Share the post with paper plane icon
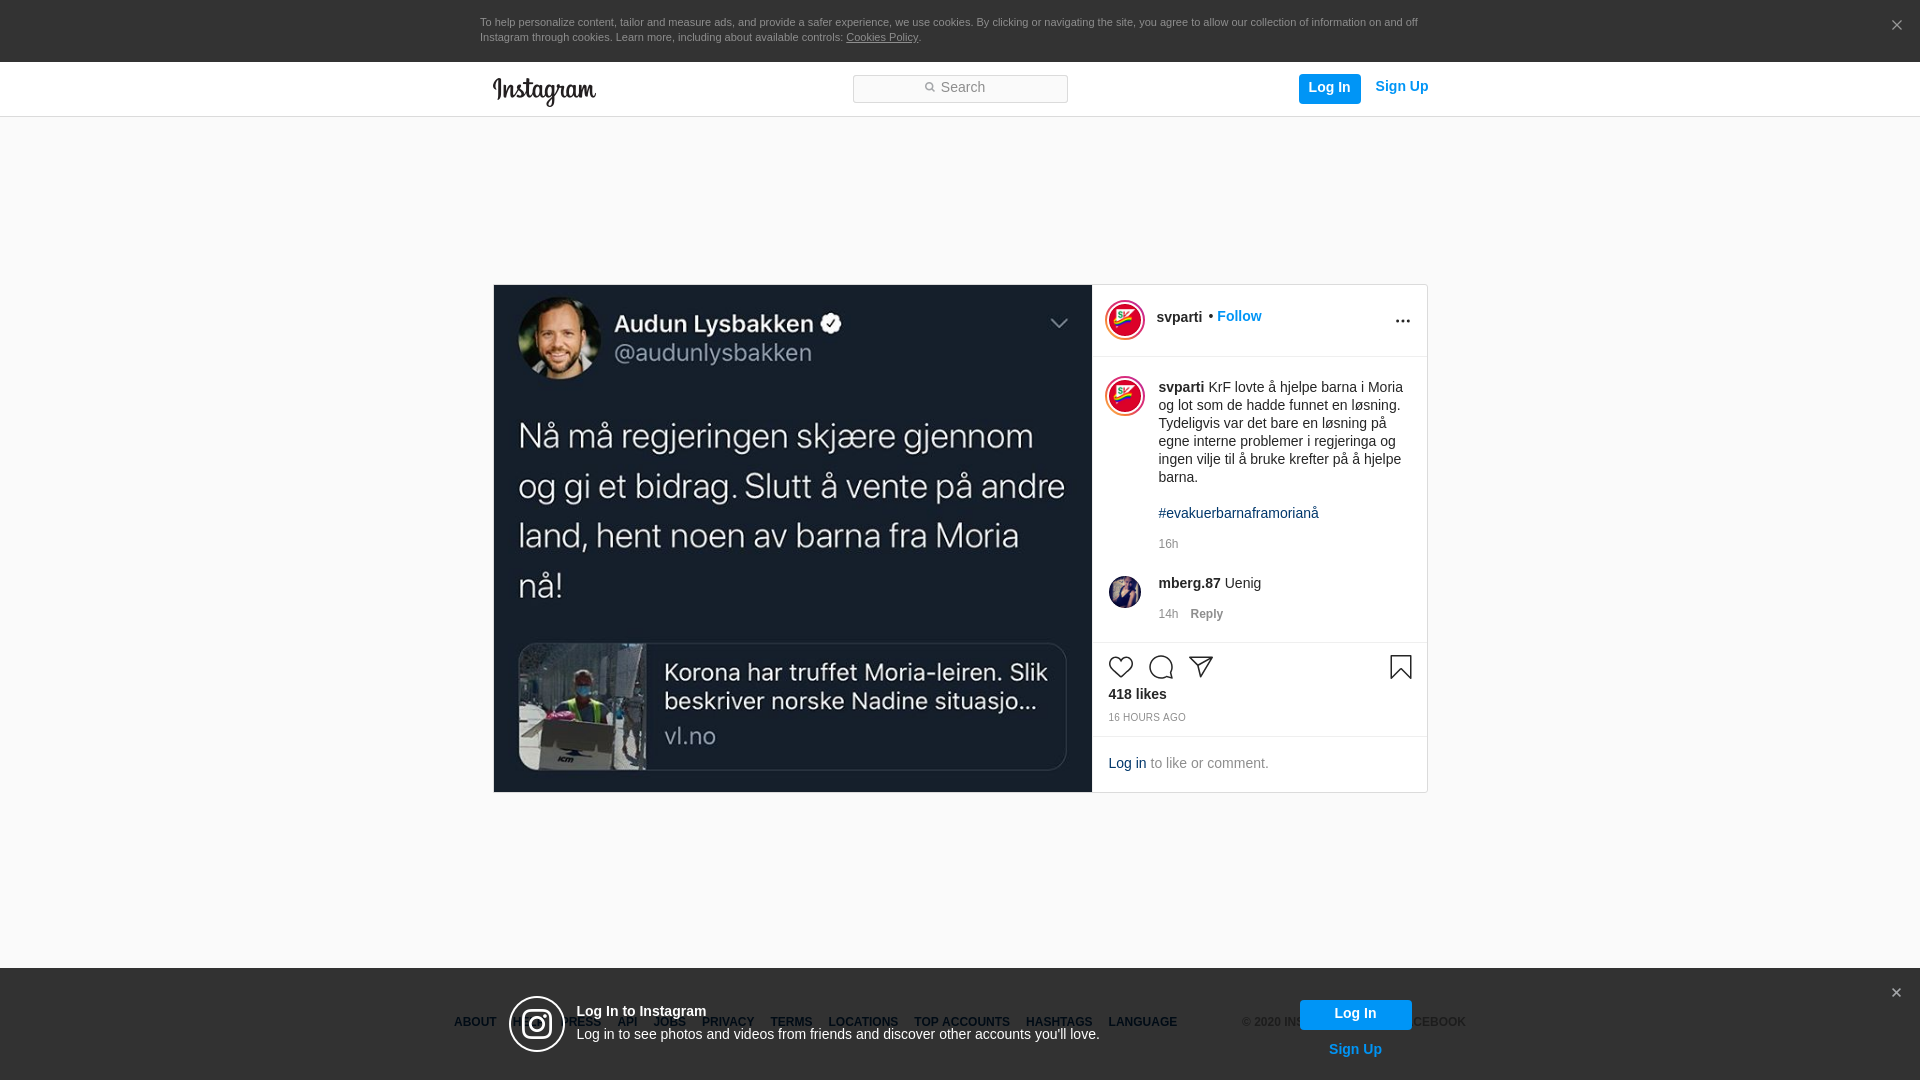1920x1080 pixels. (x=1201, y=667)
